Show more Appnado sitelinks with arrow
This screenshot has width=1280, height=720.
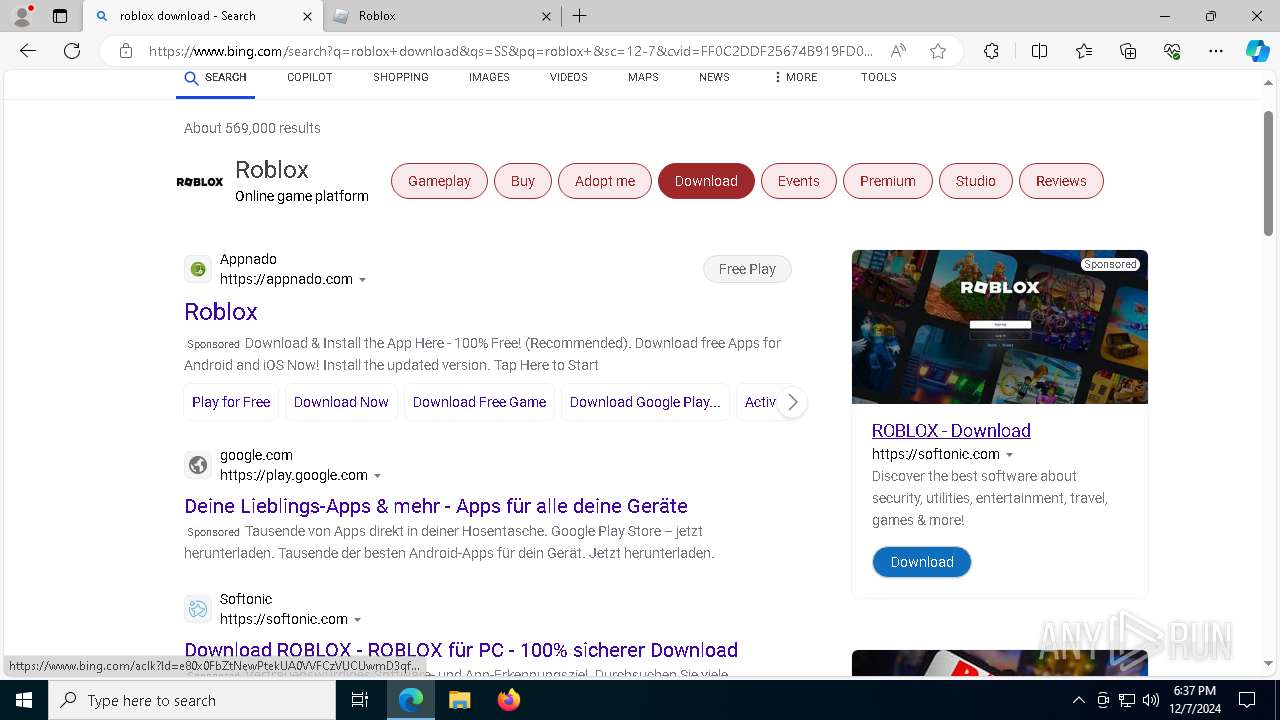coord(792,402)
